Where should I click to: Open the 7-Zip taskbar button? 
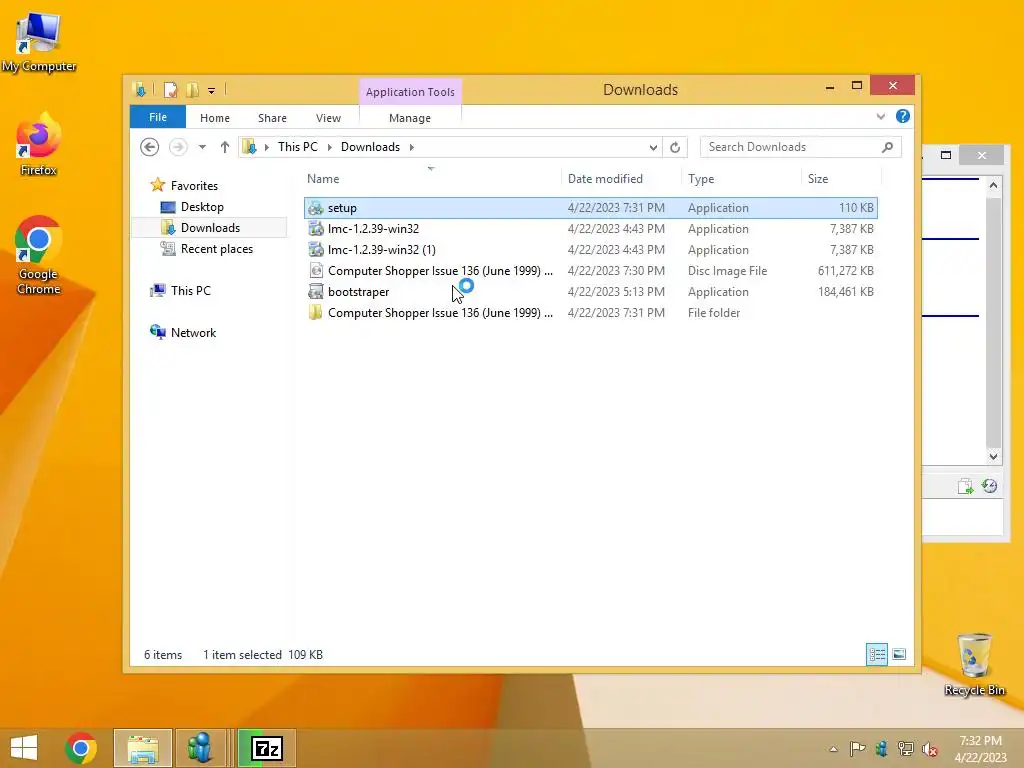tap(266, 748)
